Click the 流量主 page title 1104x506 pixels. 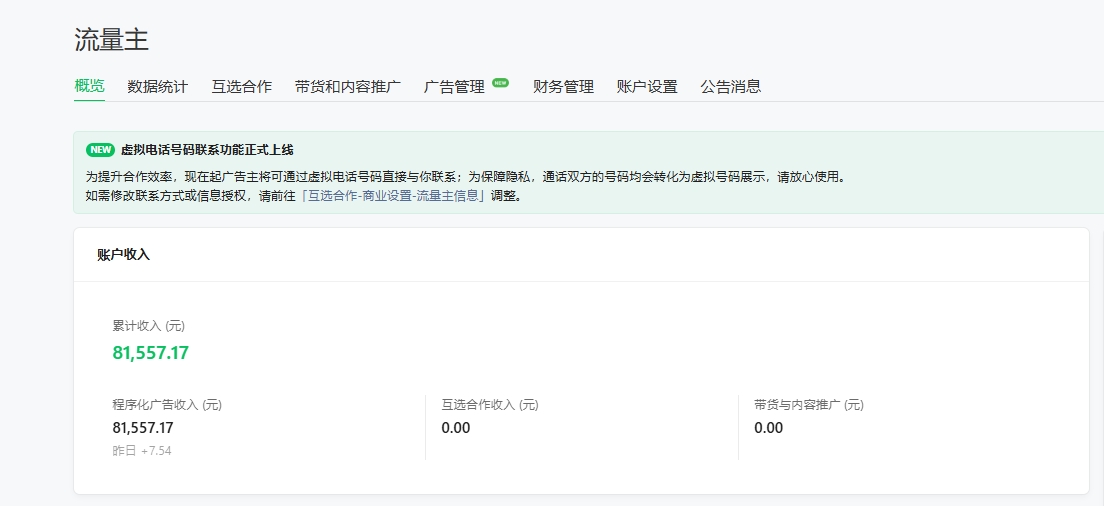(111, 39)
